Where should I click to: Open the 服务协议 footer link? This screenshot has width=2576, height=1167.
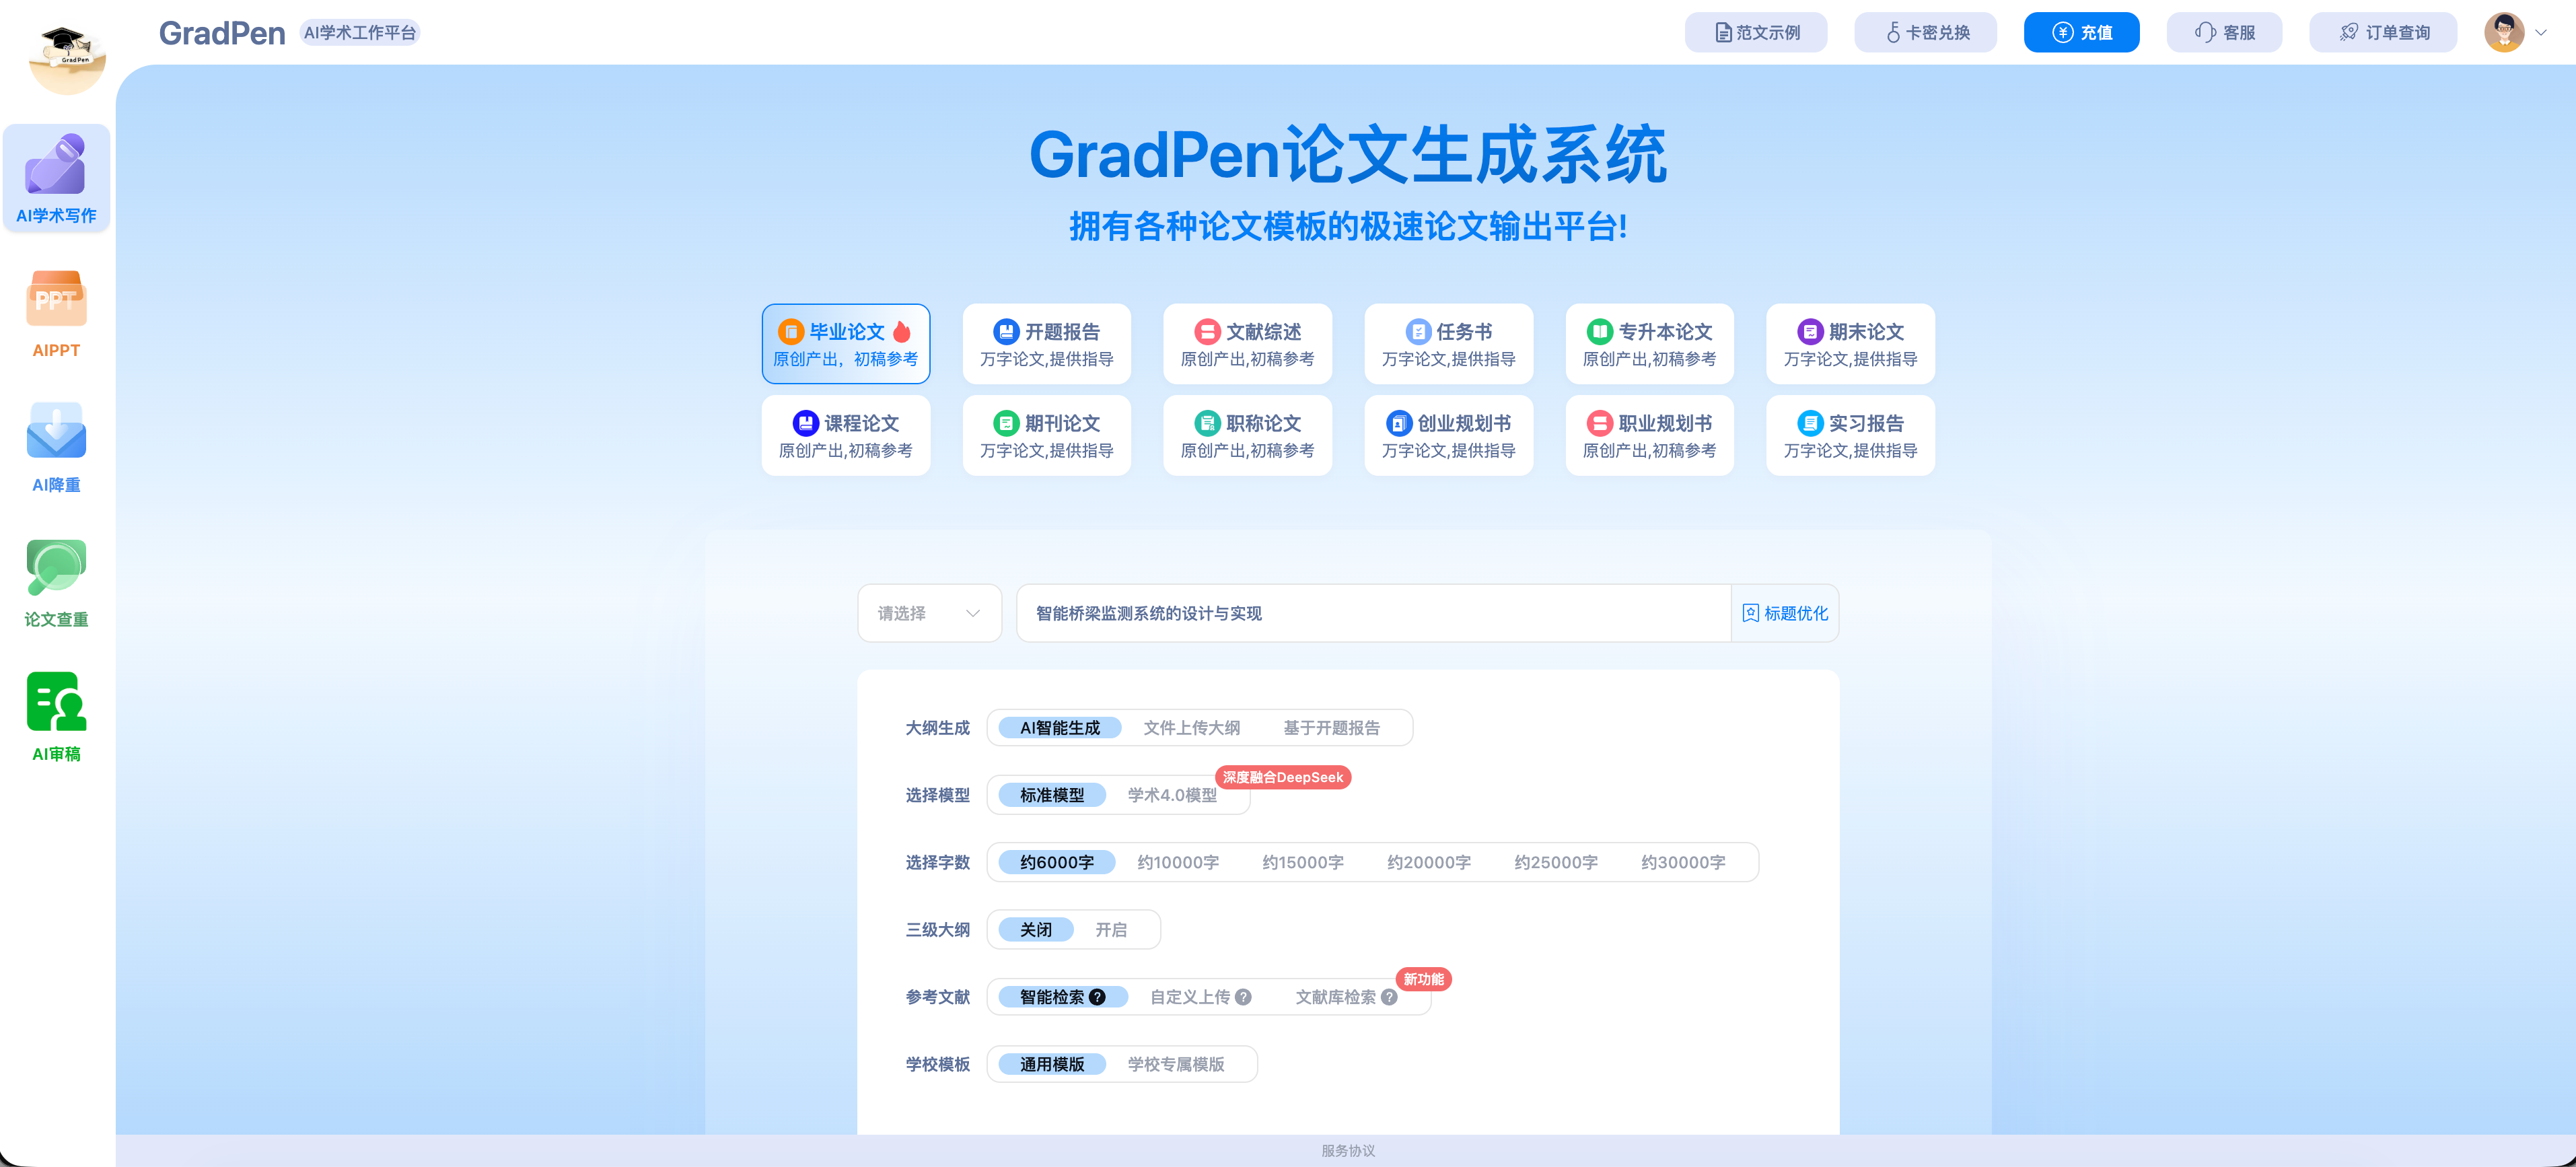(1347, 1151)
